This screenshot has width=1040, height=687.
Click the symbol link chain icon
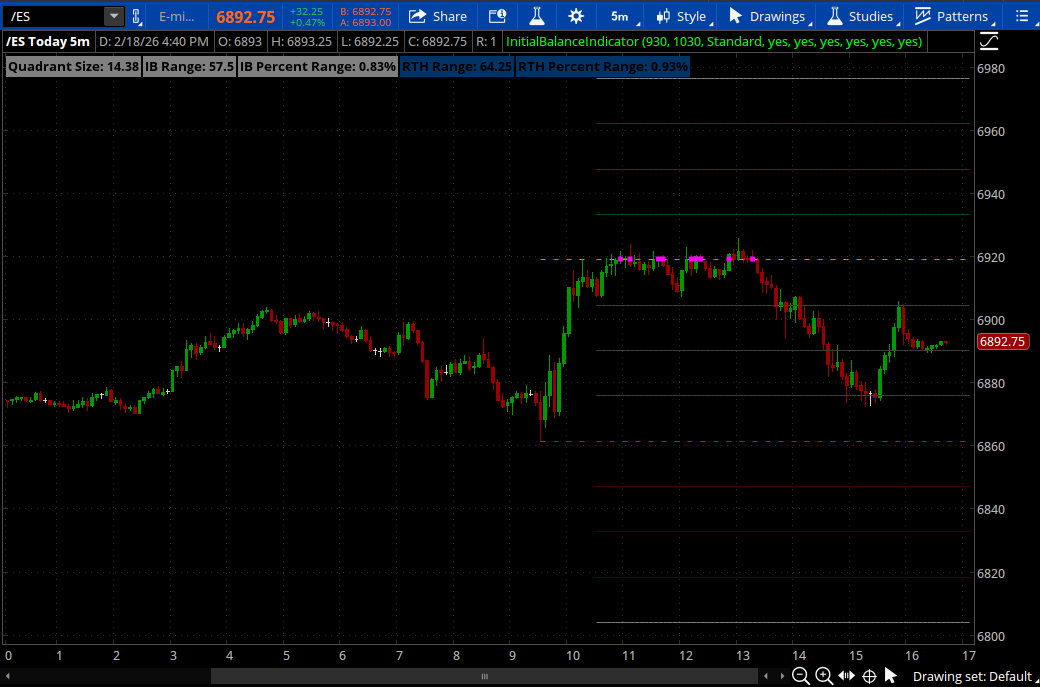pyautogui.click(x=137, y=16)
